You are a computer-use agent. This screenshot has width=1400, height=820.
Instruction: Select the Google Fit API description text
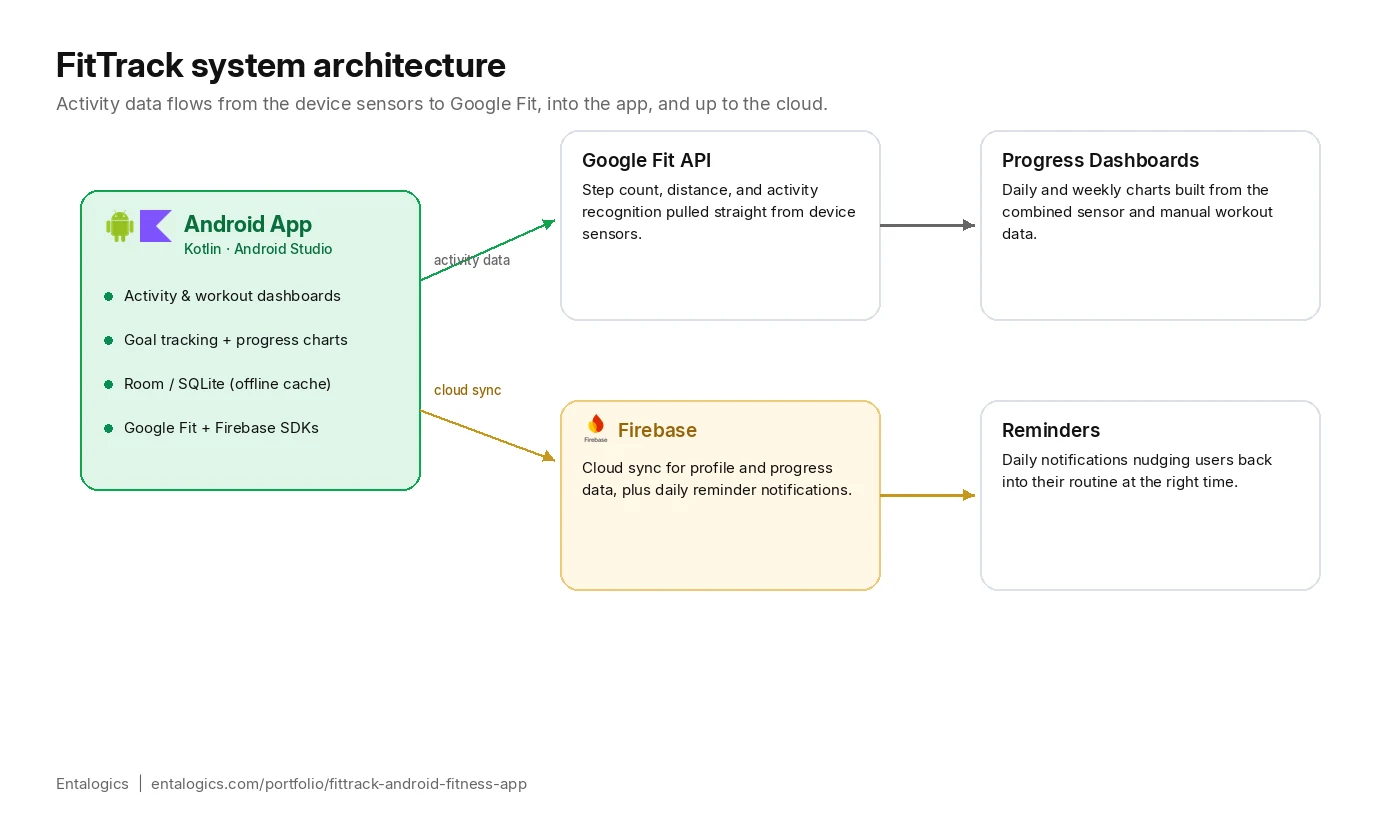point(719,212)
